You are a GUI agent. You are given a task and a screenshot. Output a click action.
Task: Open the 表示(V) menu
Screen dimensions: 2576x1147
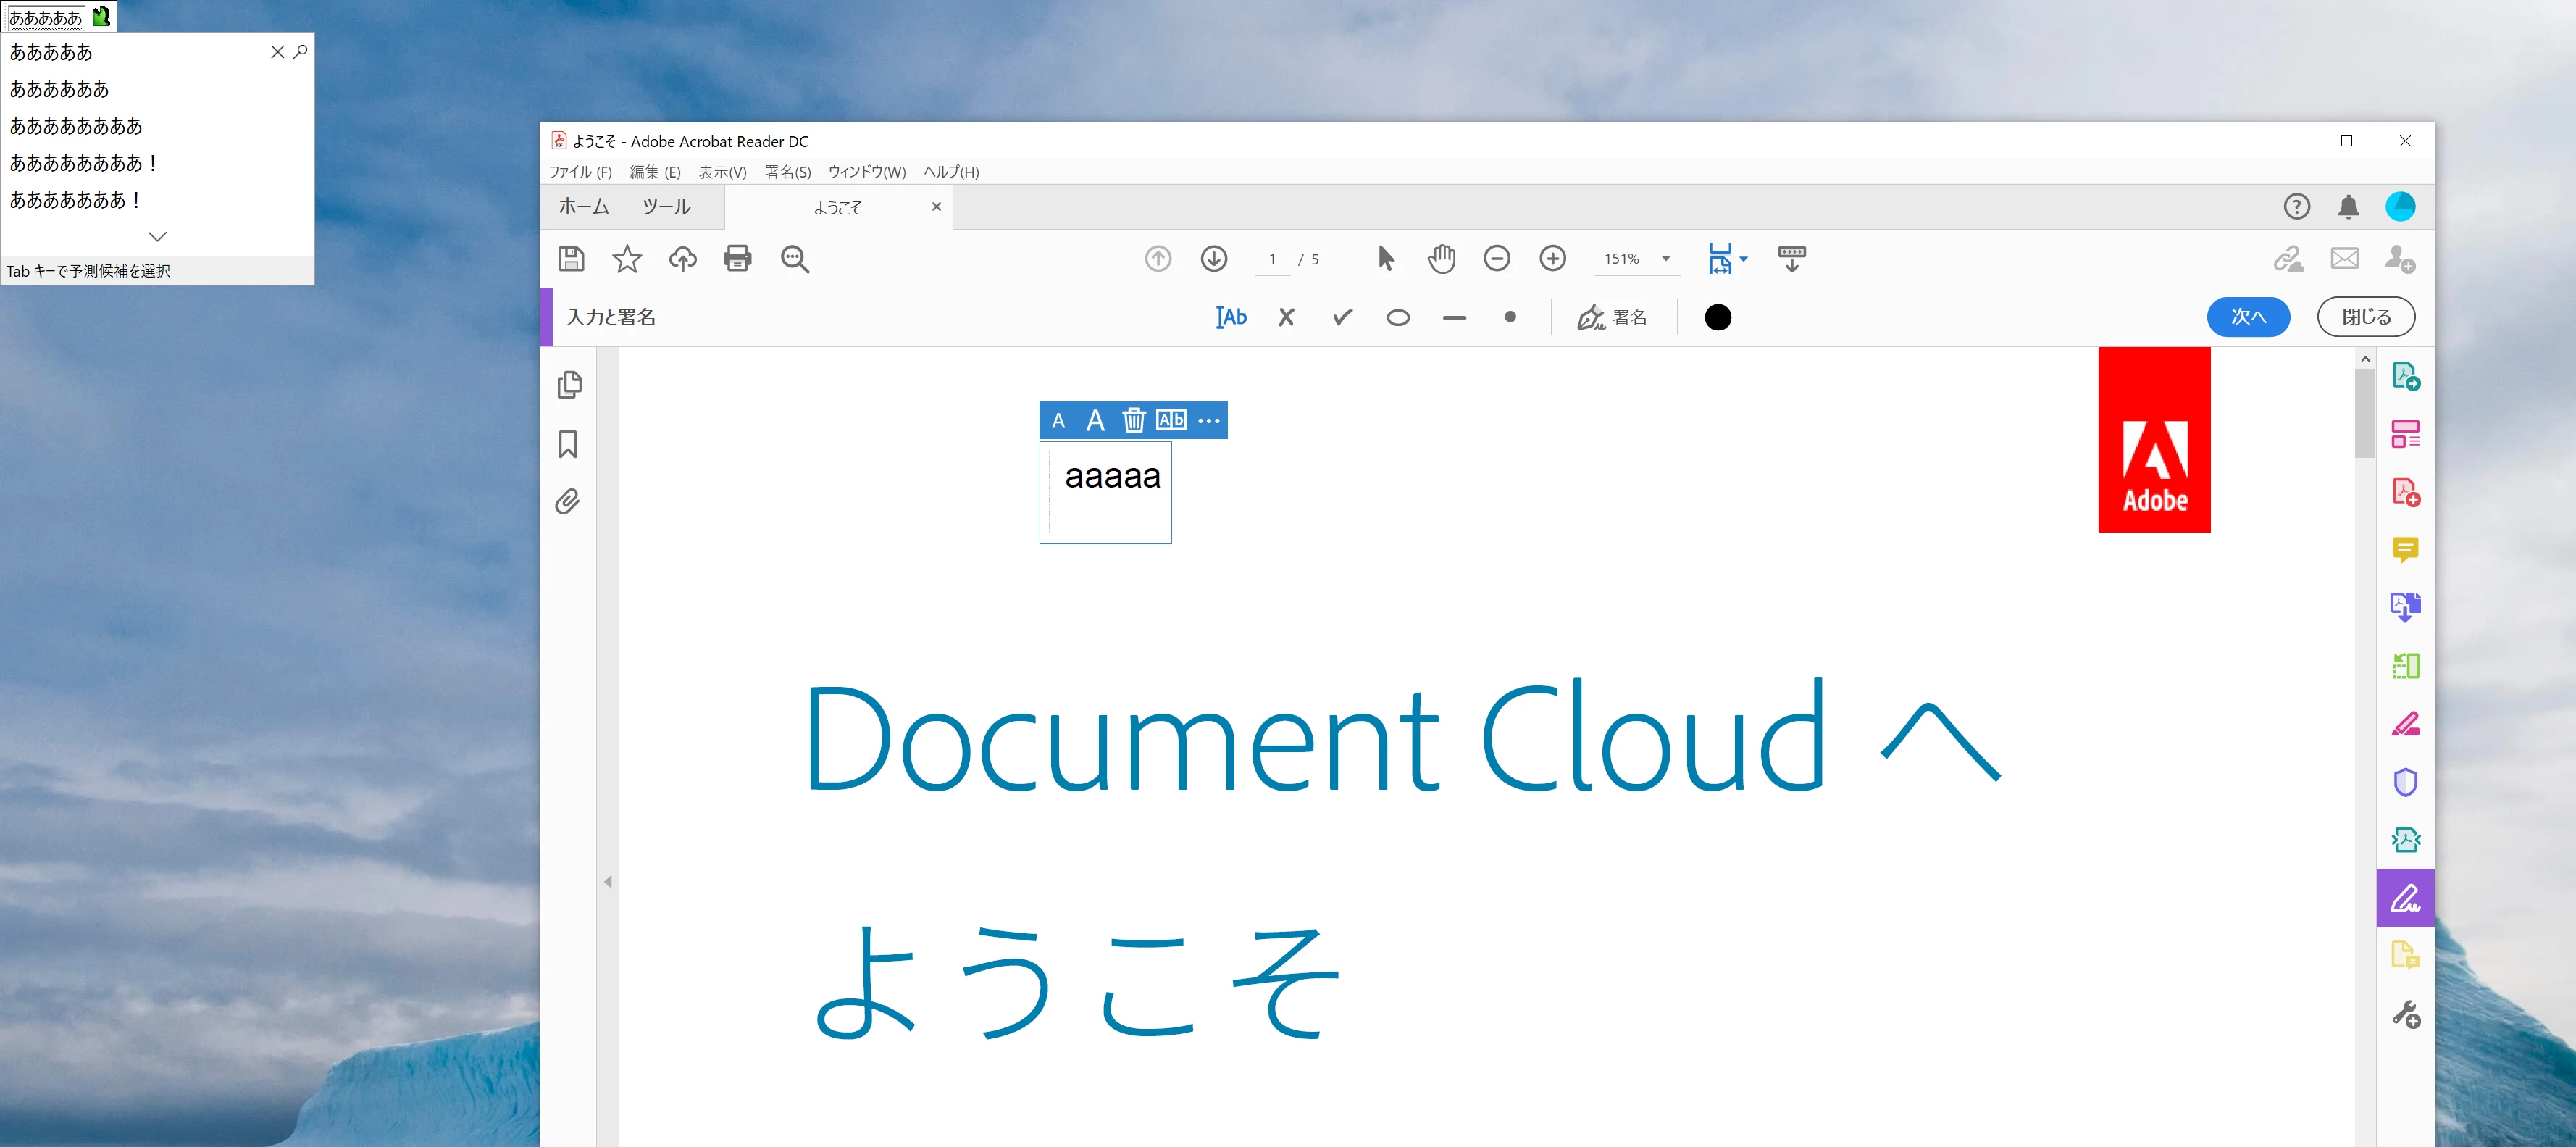click(x=721, y=172)
